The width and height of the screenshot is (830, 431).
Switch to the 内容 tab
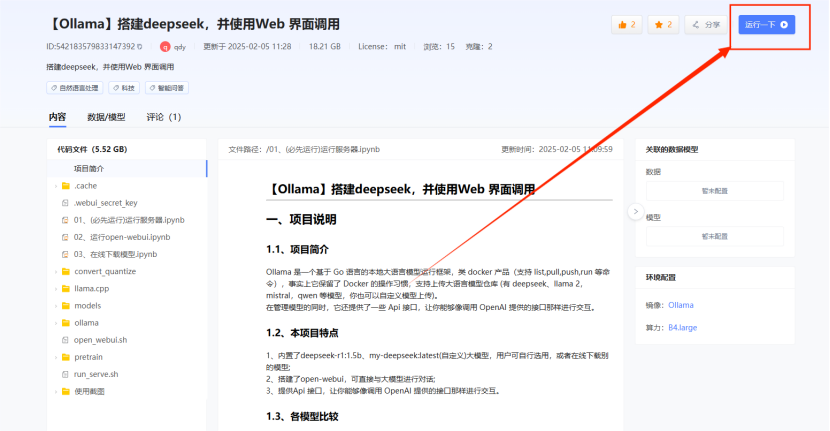[57, 117]
